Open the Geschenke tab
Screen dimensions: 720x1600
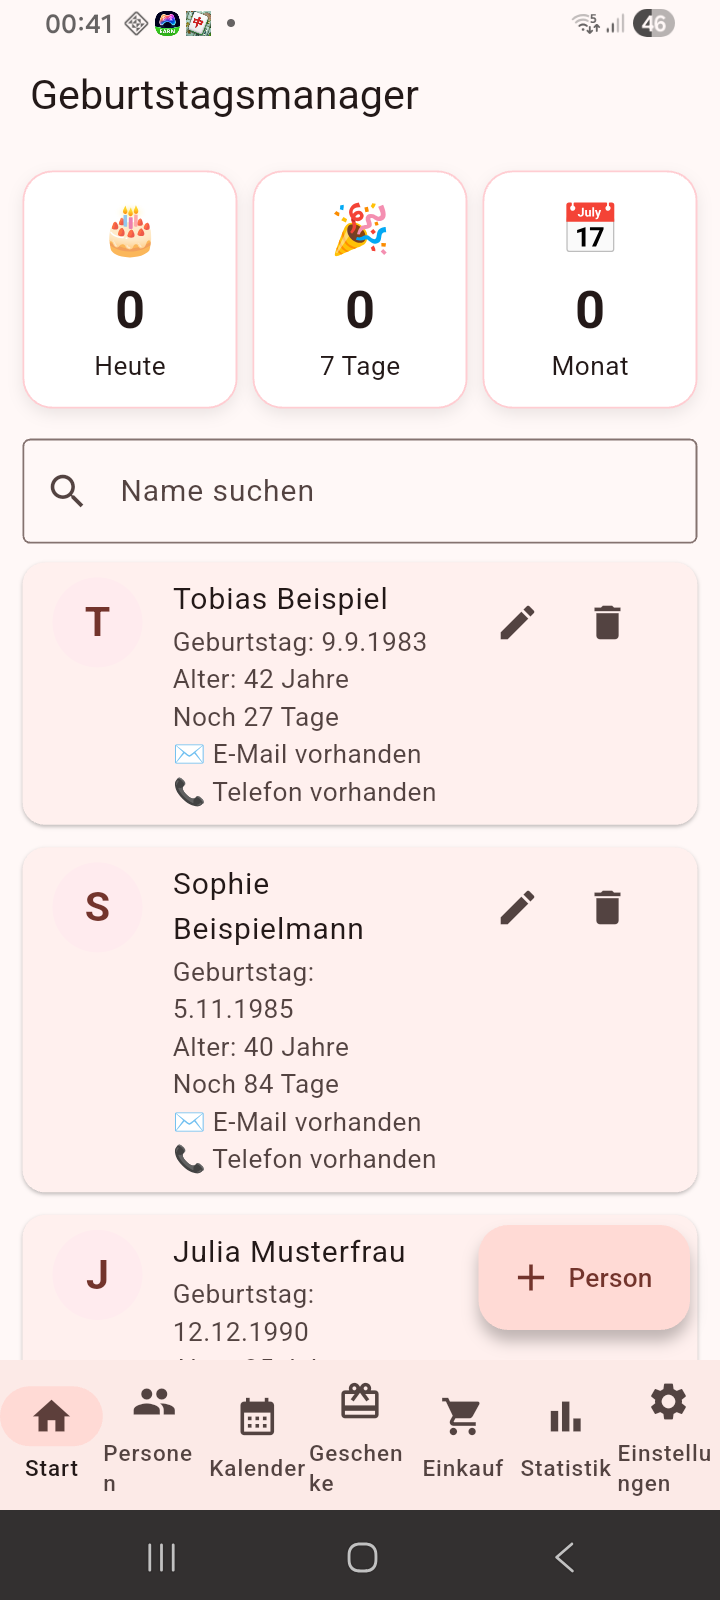tap(360, 1435)
